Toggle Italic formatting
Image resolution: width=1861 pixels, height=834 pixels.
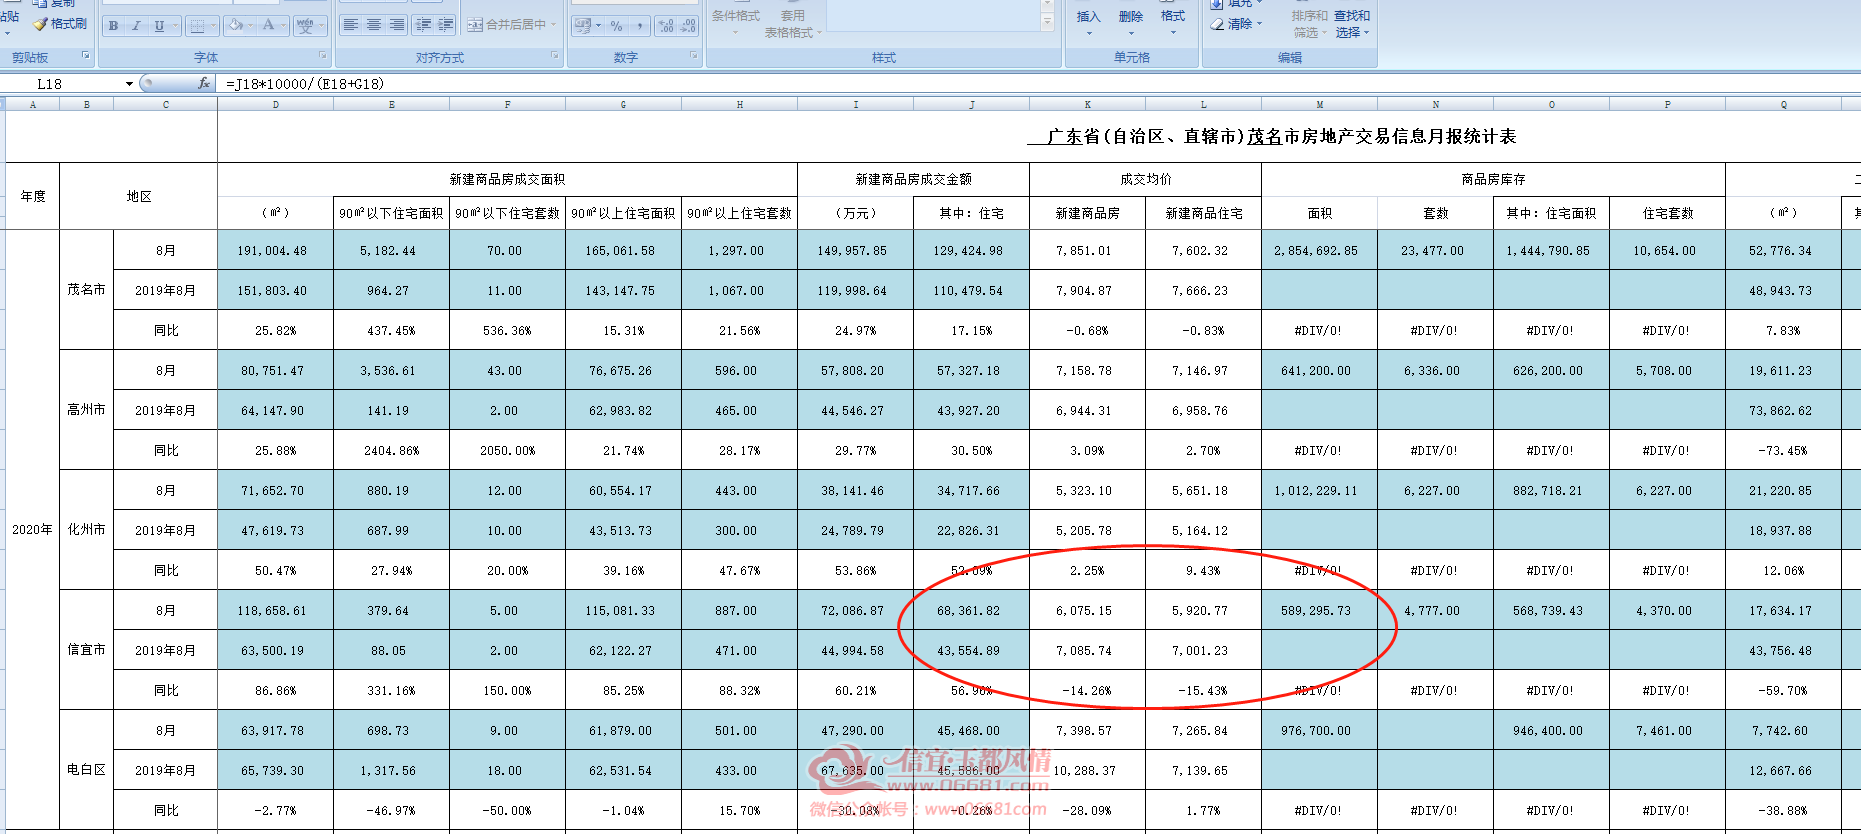click(136, 25)
